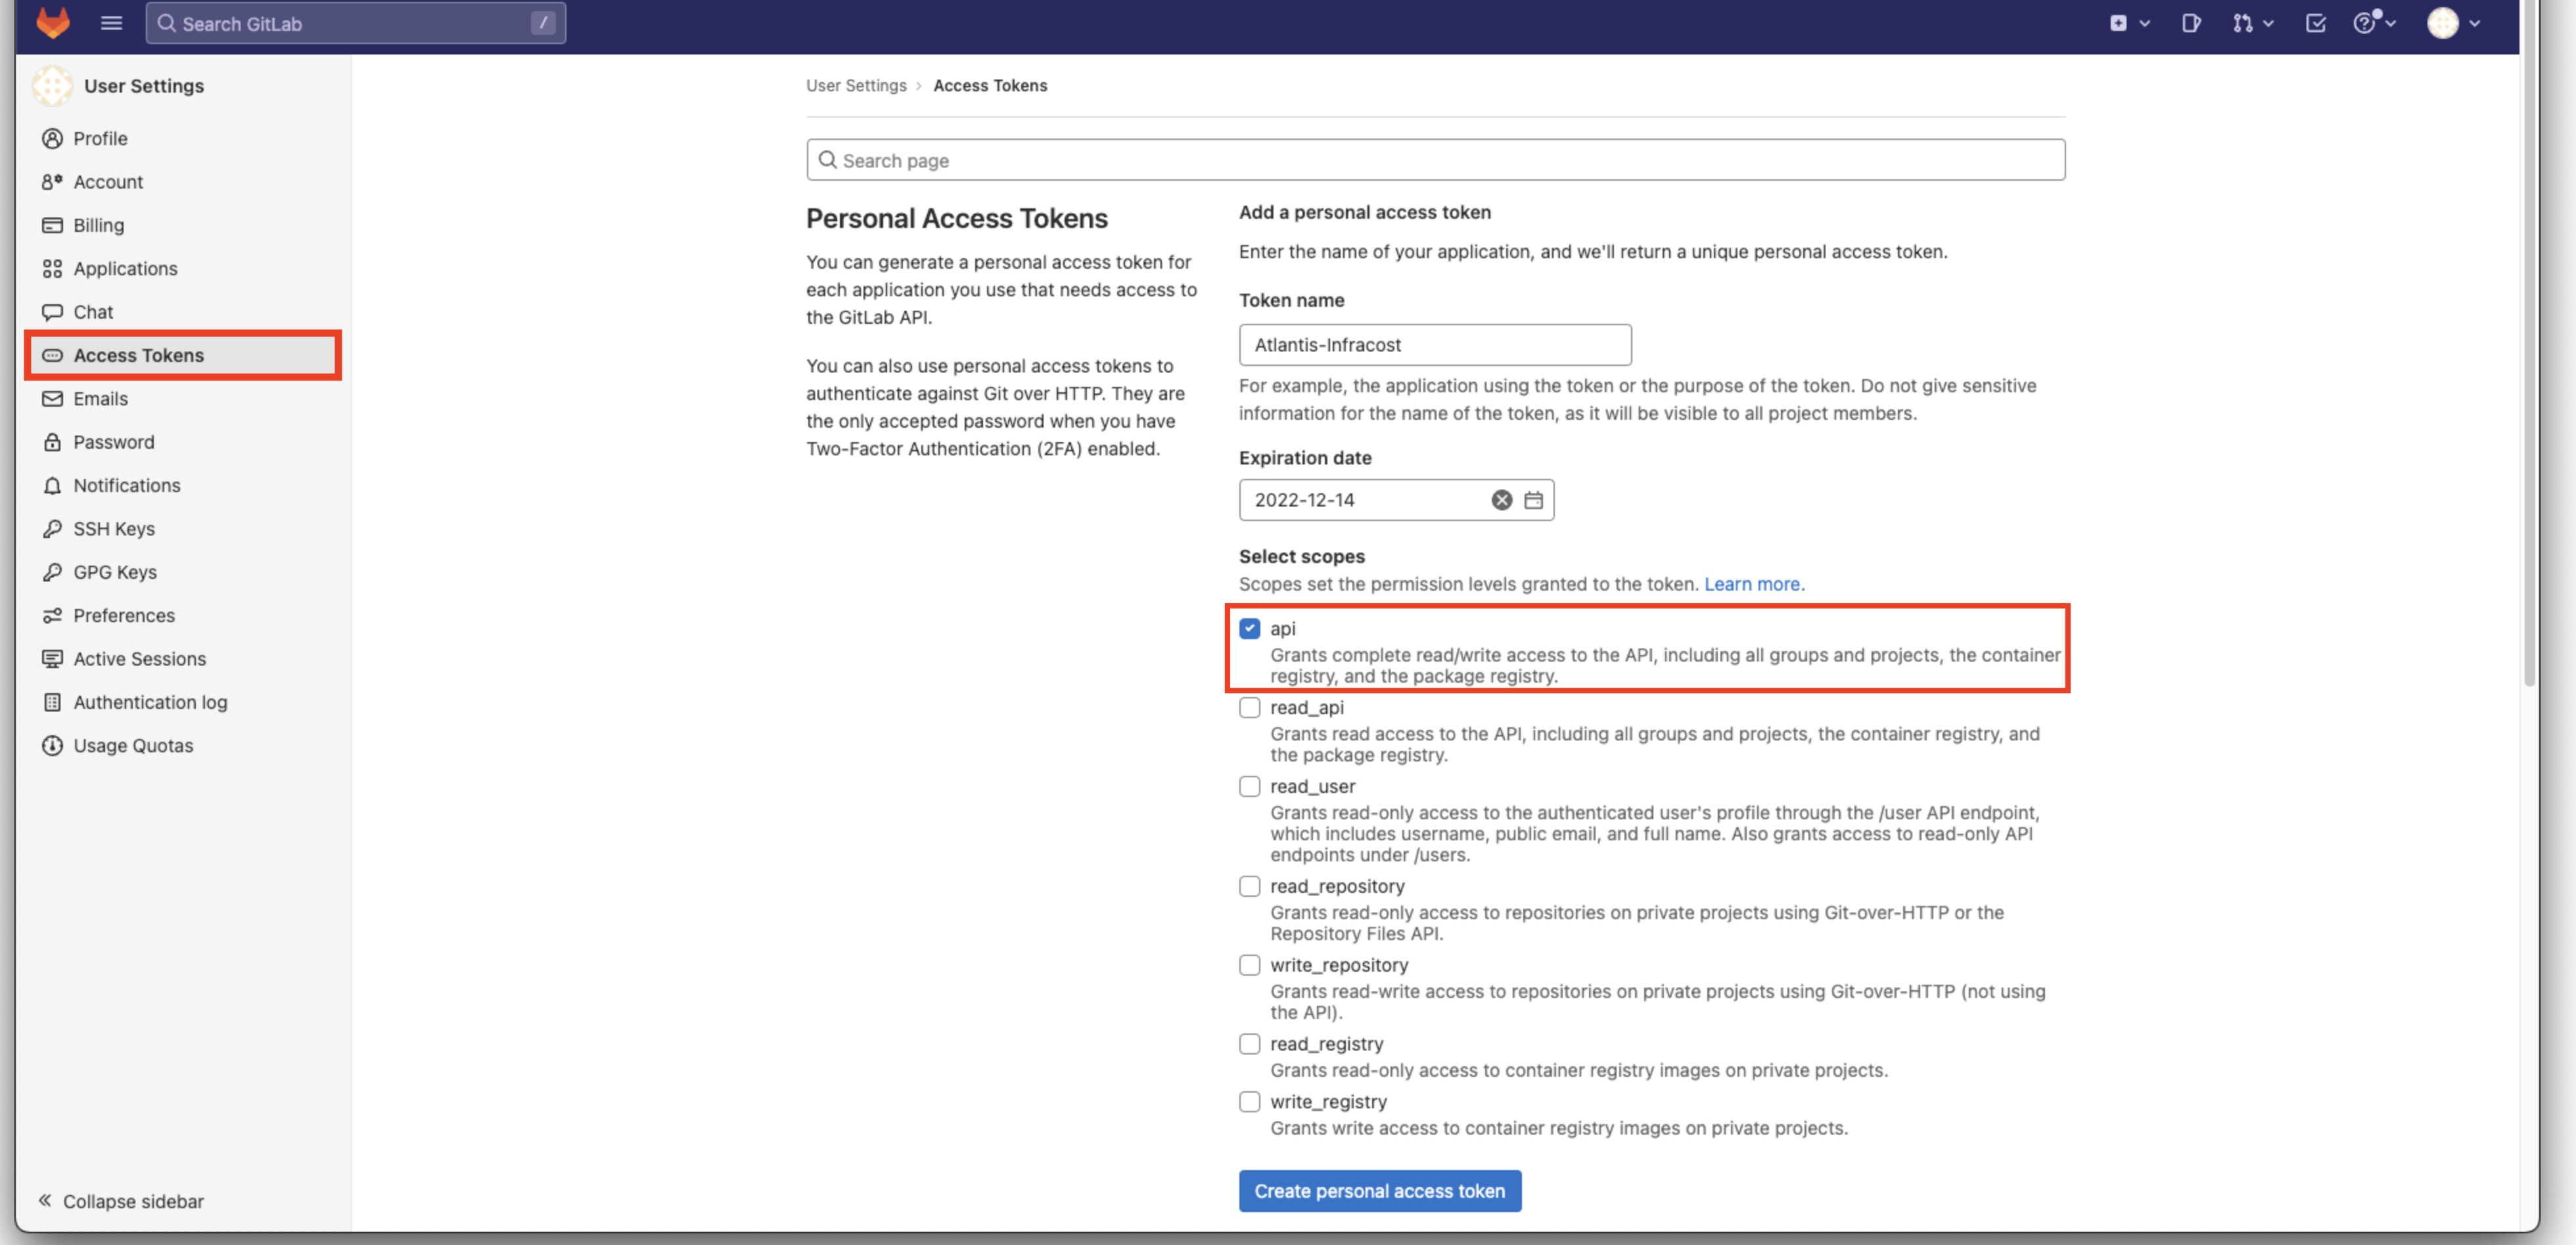Image resolution: width=2576 pixels, height=1245 pixels.
Task: Open the Learn more scopes link
Action: coord(1753,584)
